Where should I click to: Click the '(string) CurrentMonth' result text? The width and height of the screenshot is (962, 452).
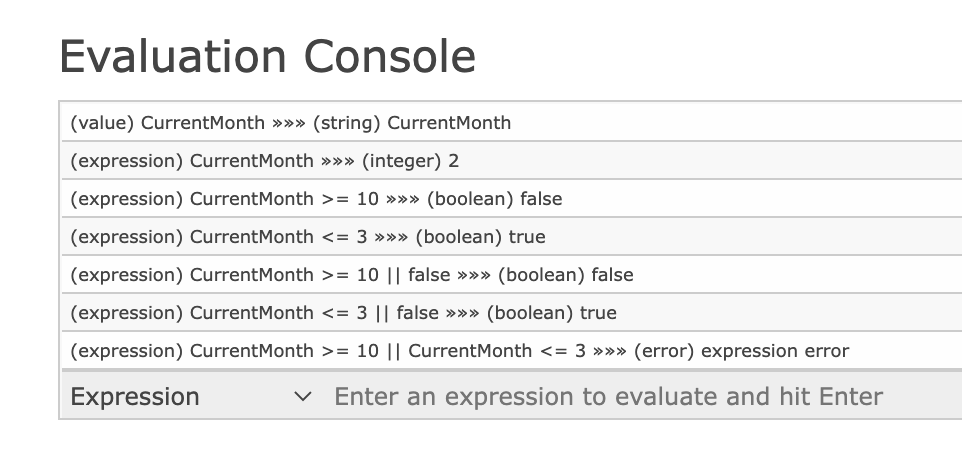point(412,123)
